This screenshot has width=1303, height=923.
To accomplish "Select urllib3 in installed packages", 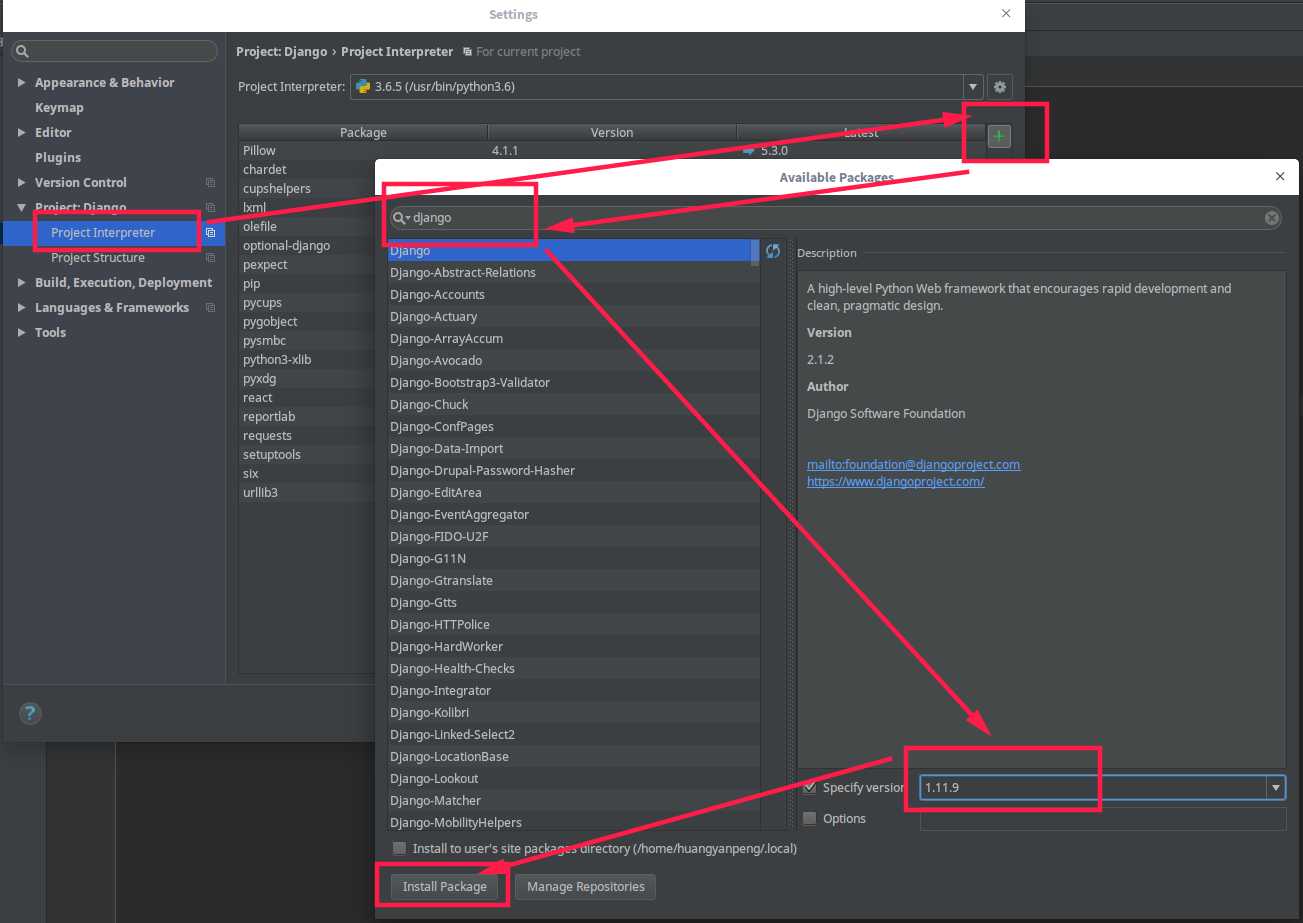I will coord(307,493).
